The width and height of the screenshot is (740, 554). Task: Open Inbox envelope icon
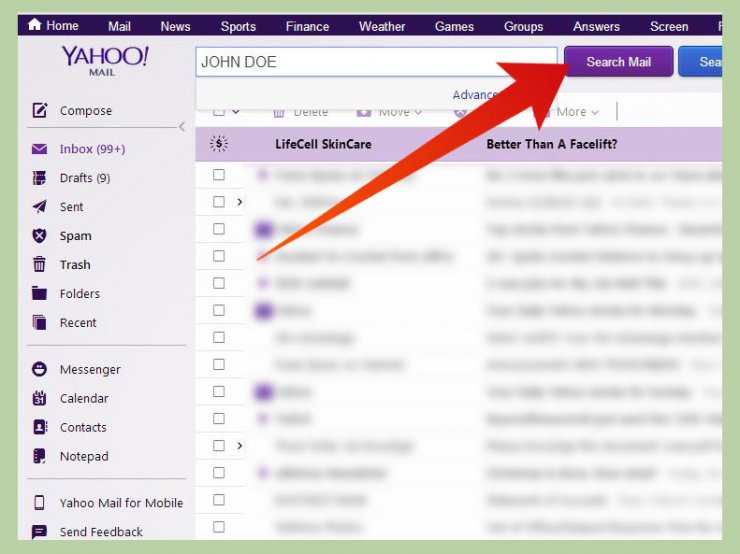(x=39, y=149)
